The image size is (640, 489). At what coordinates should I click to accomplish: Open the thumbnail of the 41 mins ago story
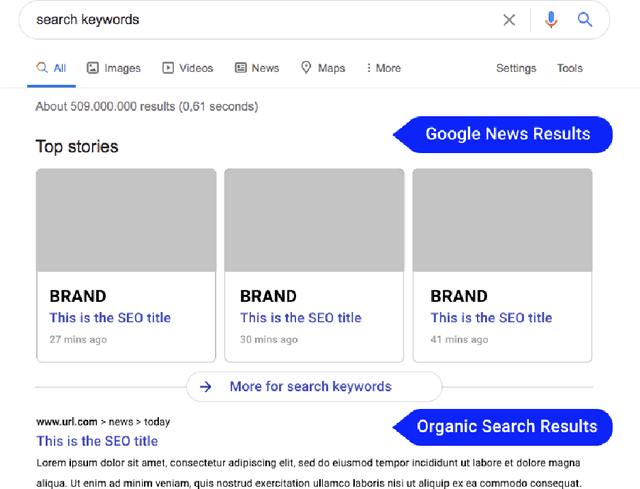click(502, 220)
